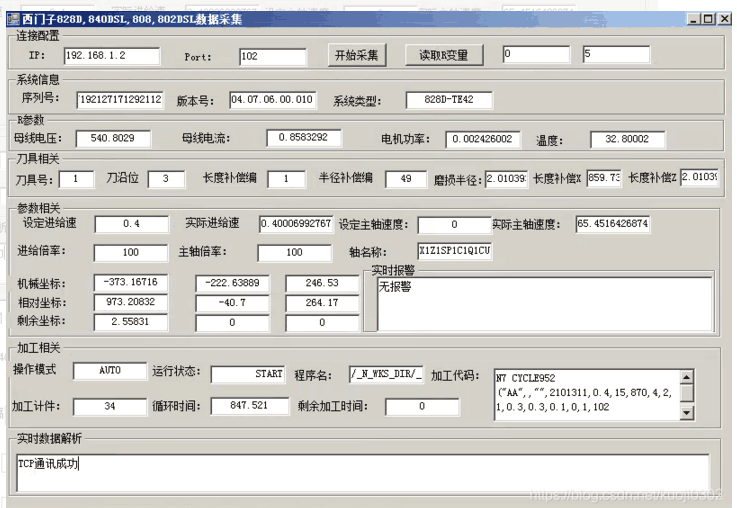Click machine coordinate -373.16716 field
Viewport: 737px width, 508px height.
click(x=131, y=283)
